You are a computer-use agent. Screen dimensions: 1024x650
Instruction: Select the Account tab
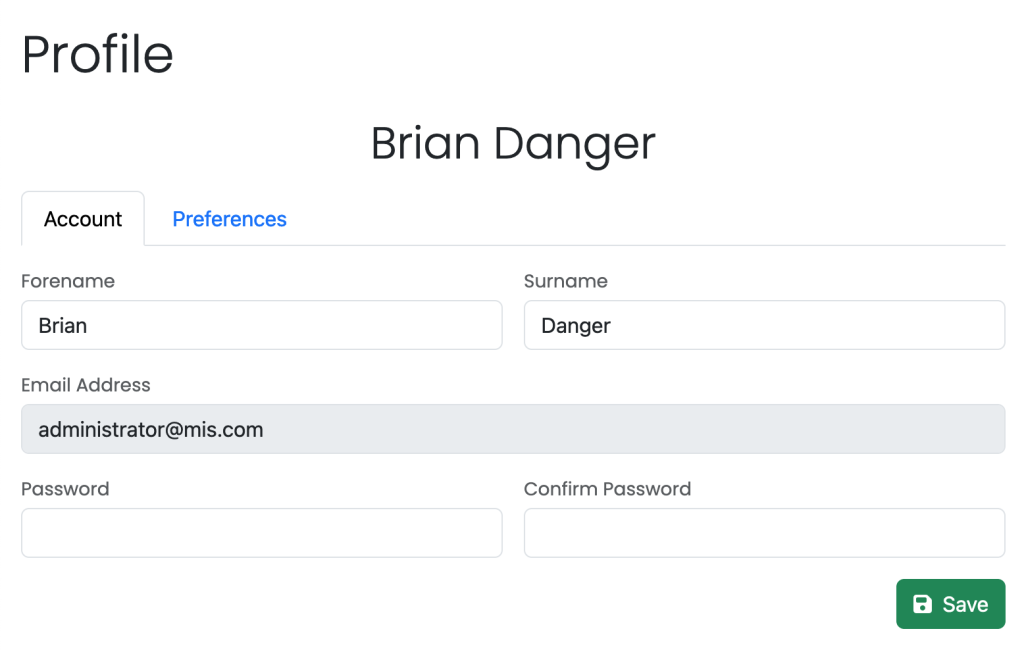pos(83,219)
